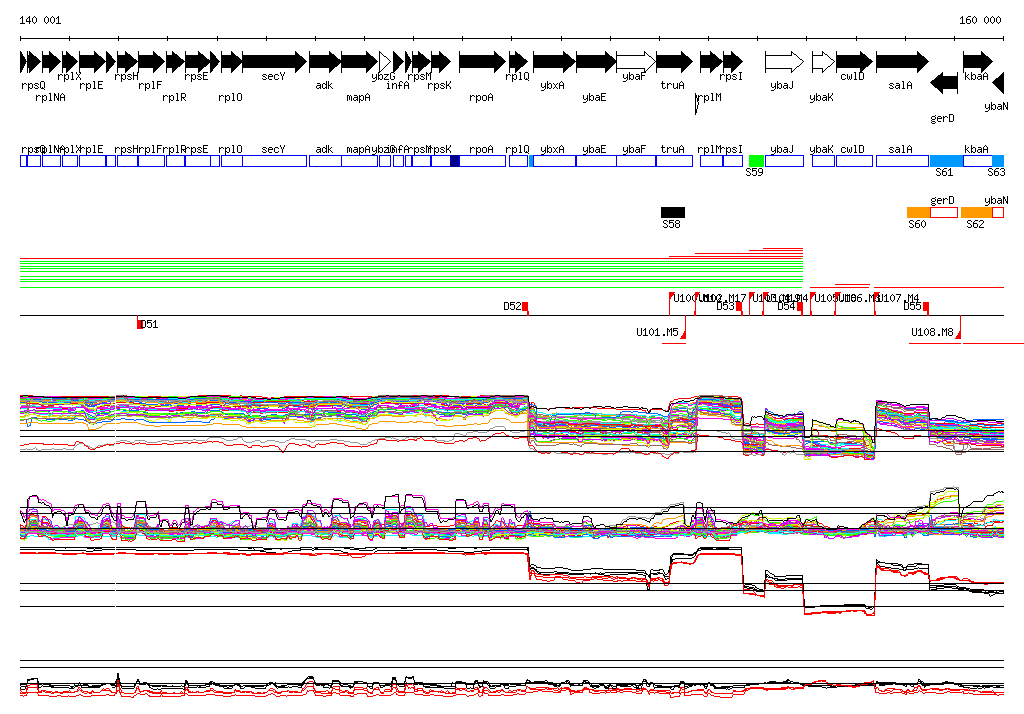This screenshot has height=714, width=1024.
Task: Click the black rpoA gene arrow
Action: pyautogui.click(x=483, y=62)
